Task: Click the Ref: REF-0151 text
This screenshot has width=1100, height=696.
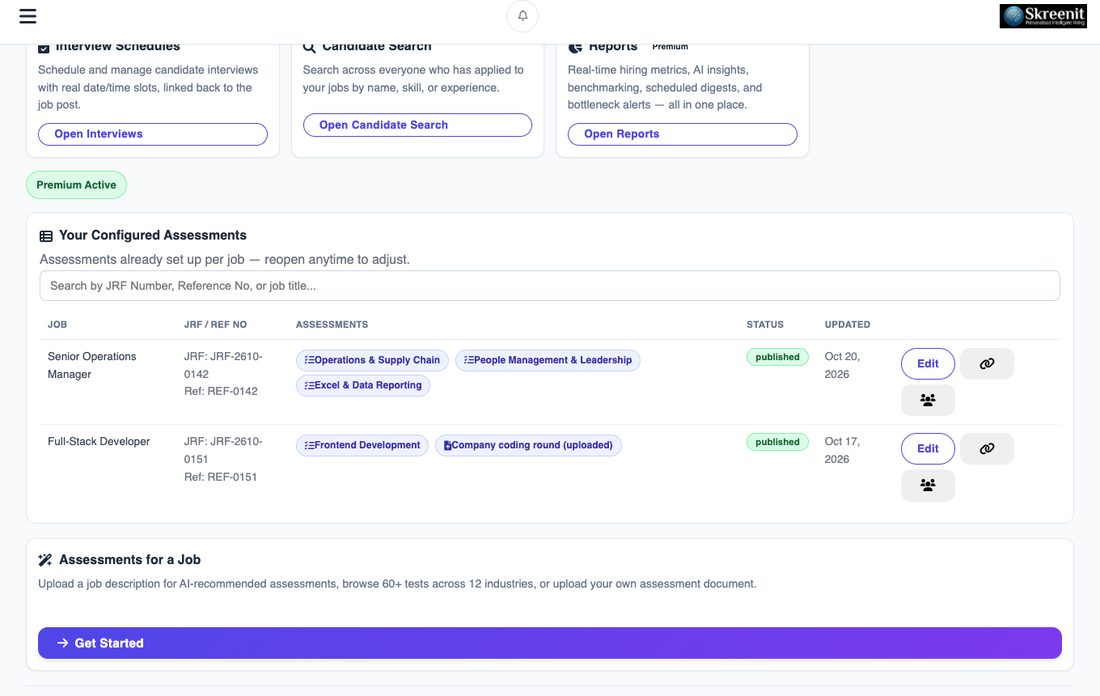Action: click(x=221, y=476)
